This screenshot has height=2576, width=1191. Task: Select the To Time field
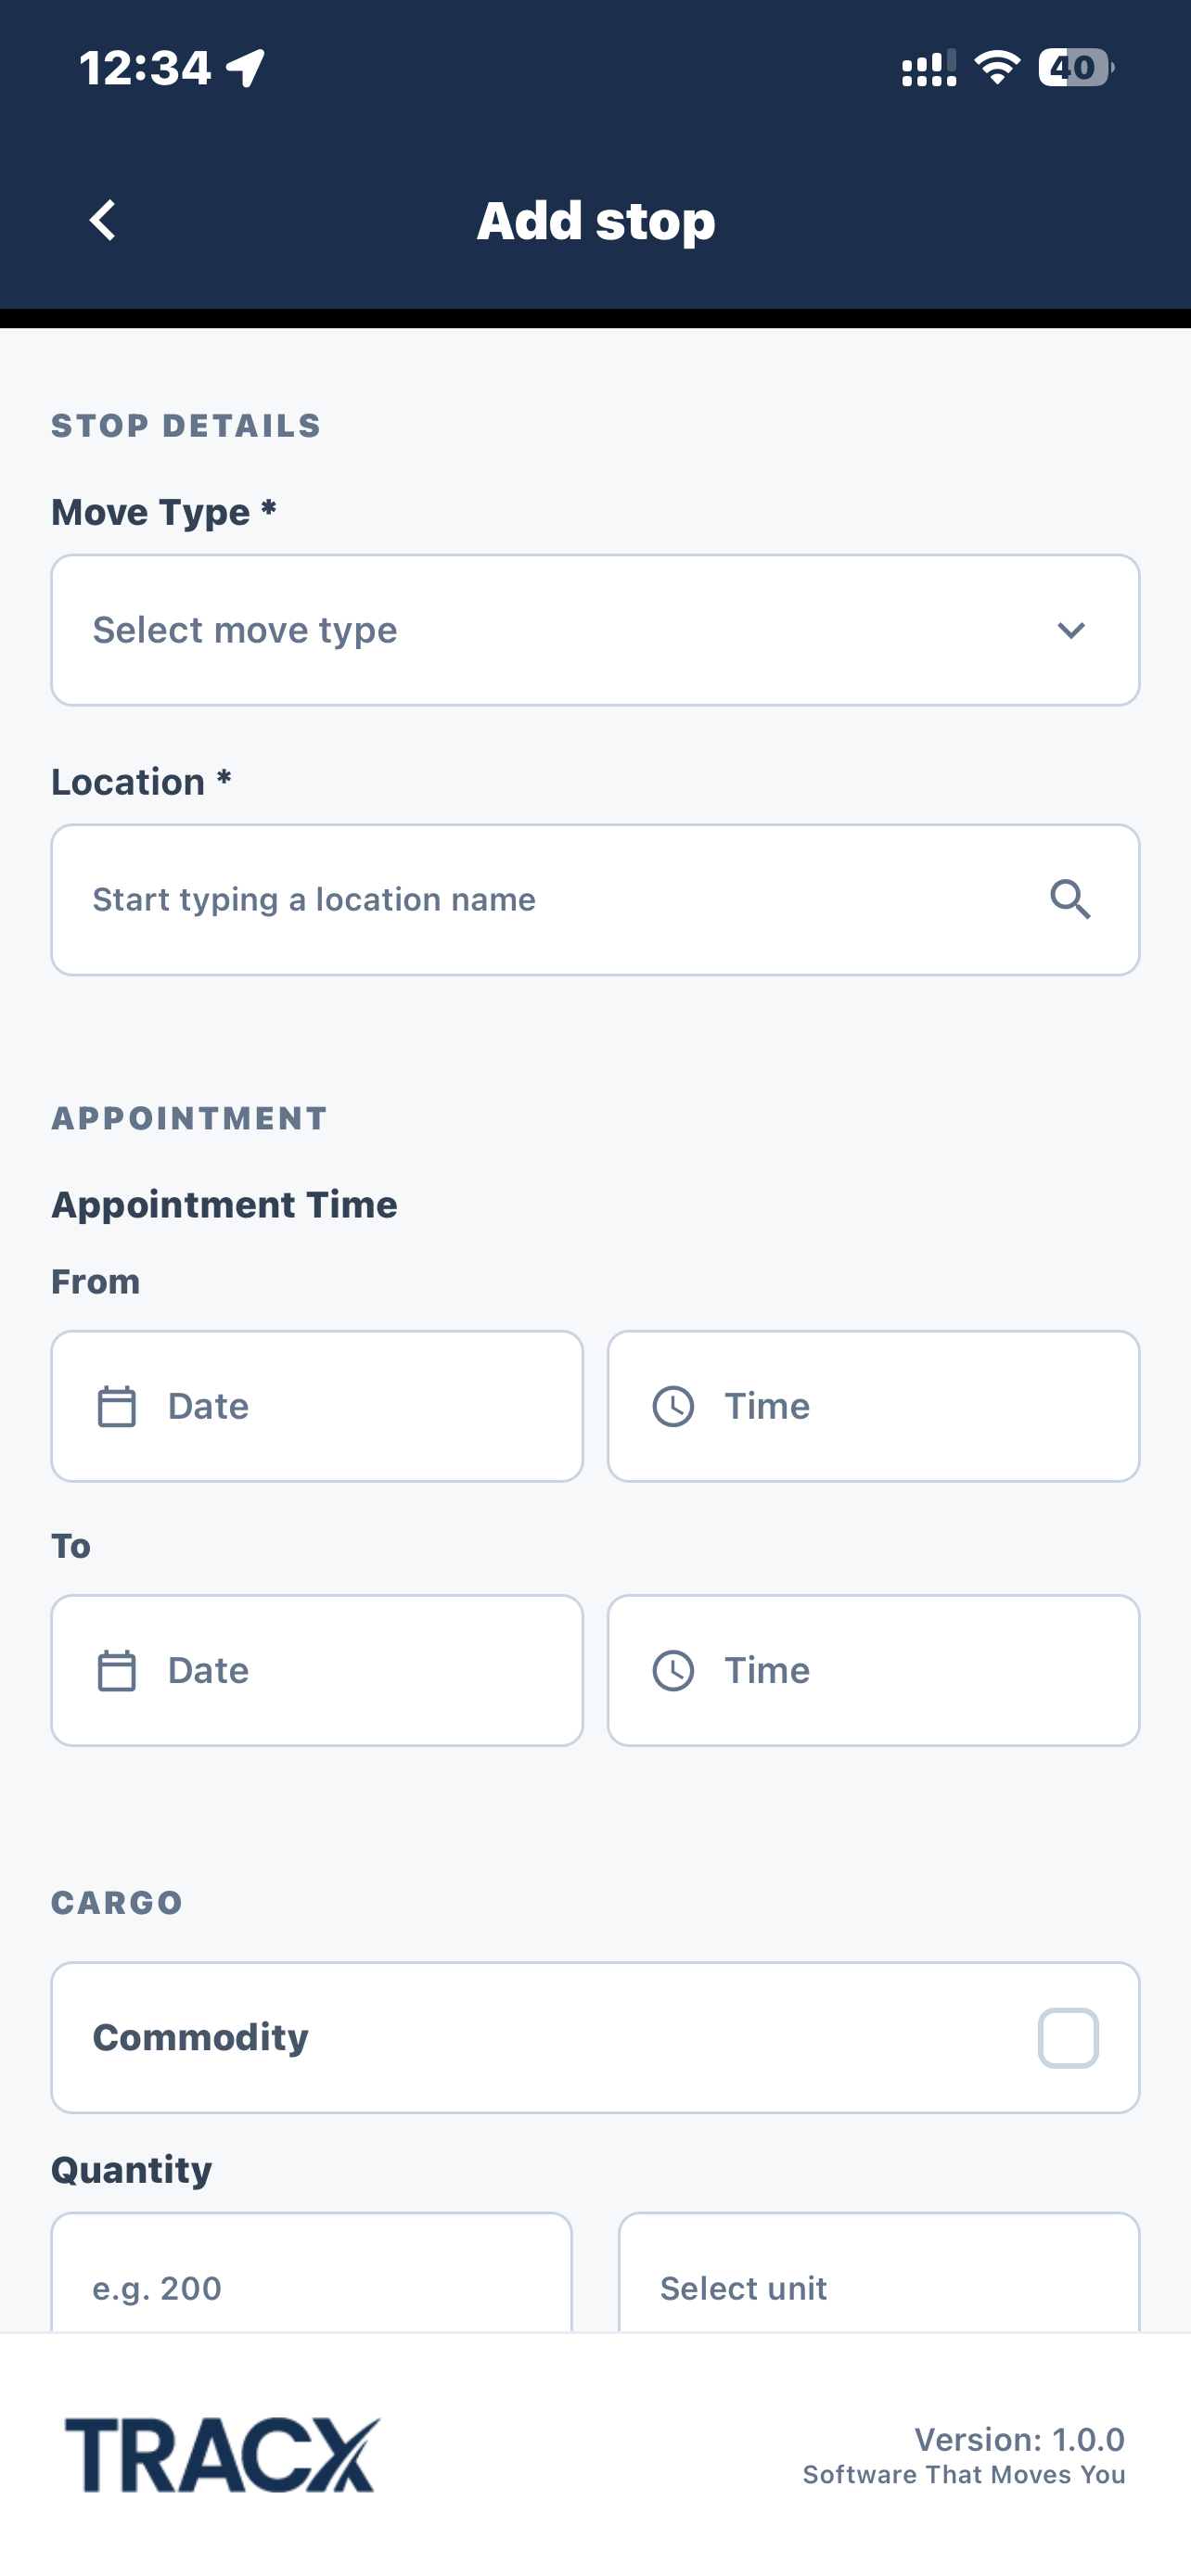click(x=873, y=1670)
